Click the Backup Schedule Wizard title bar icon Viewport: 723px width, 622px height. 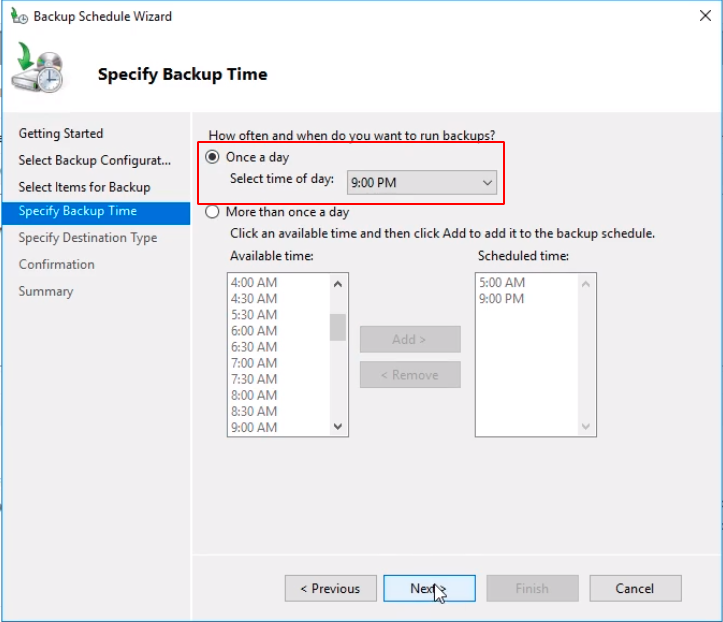[x=17, y=16]
